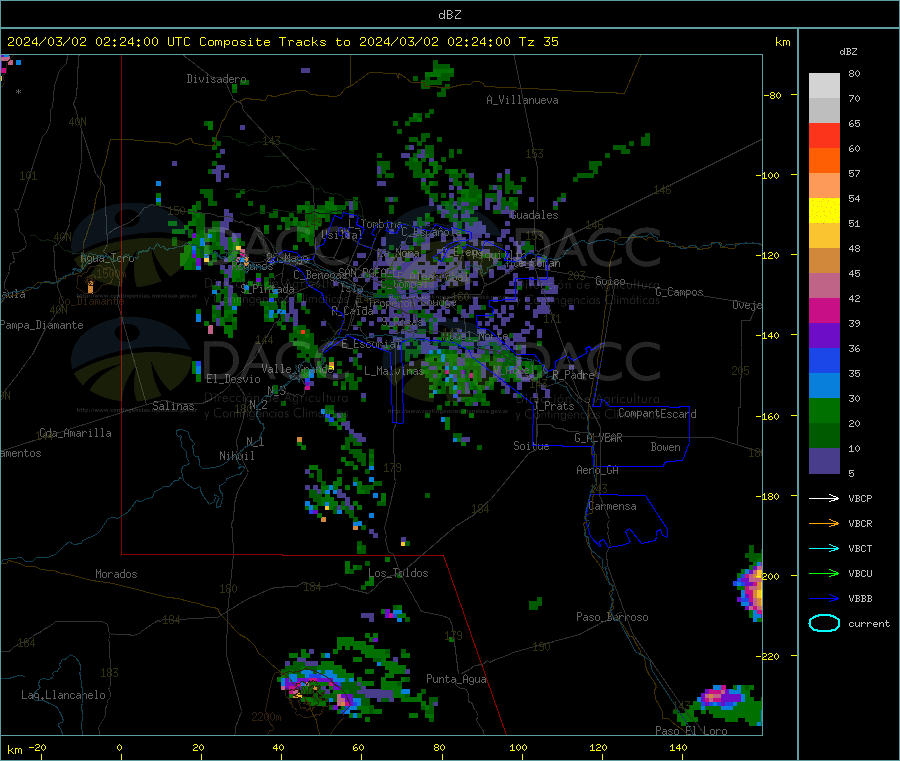Click the 'Lag.Llancanelo' map label
Image resolution: width=900 pixels, height=761 pixels.
(x=63, y=695)
